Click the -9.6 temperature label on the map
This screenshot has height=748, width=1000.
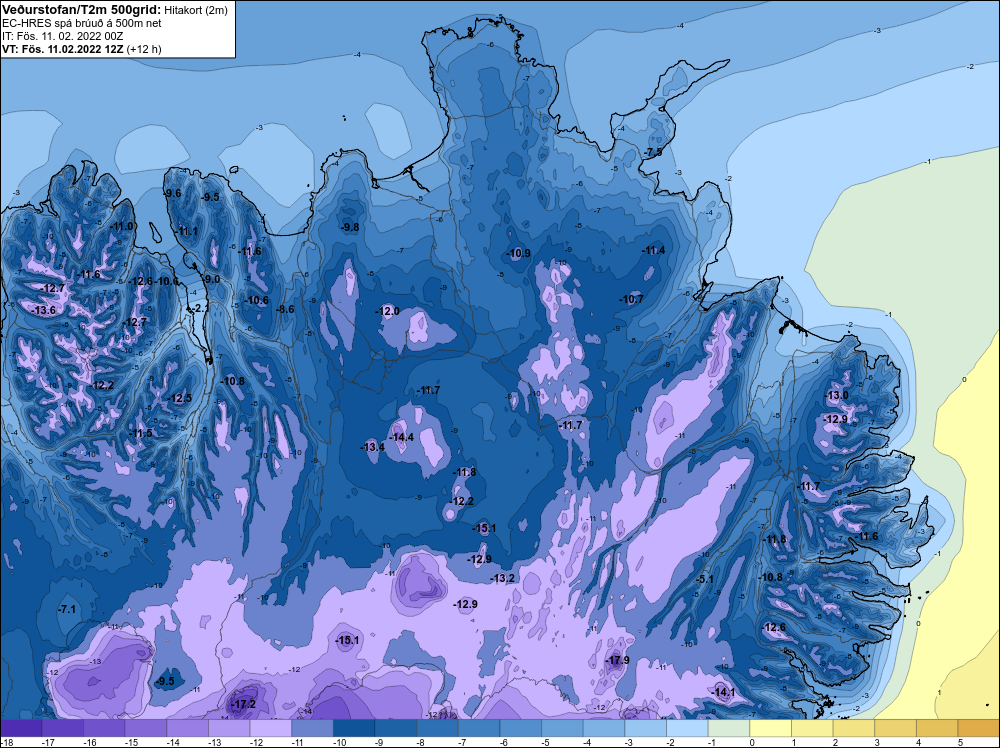tap(172, 193)
